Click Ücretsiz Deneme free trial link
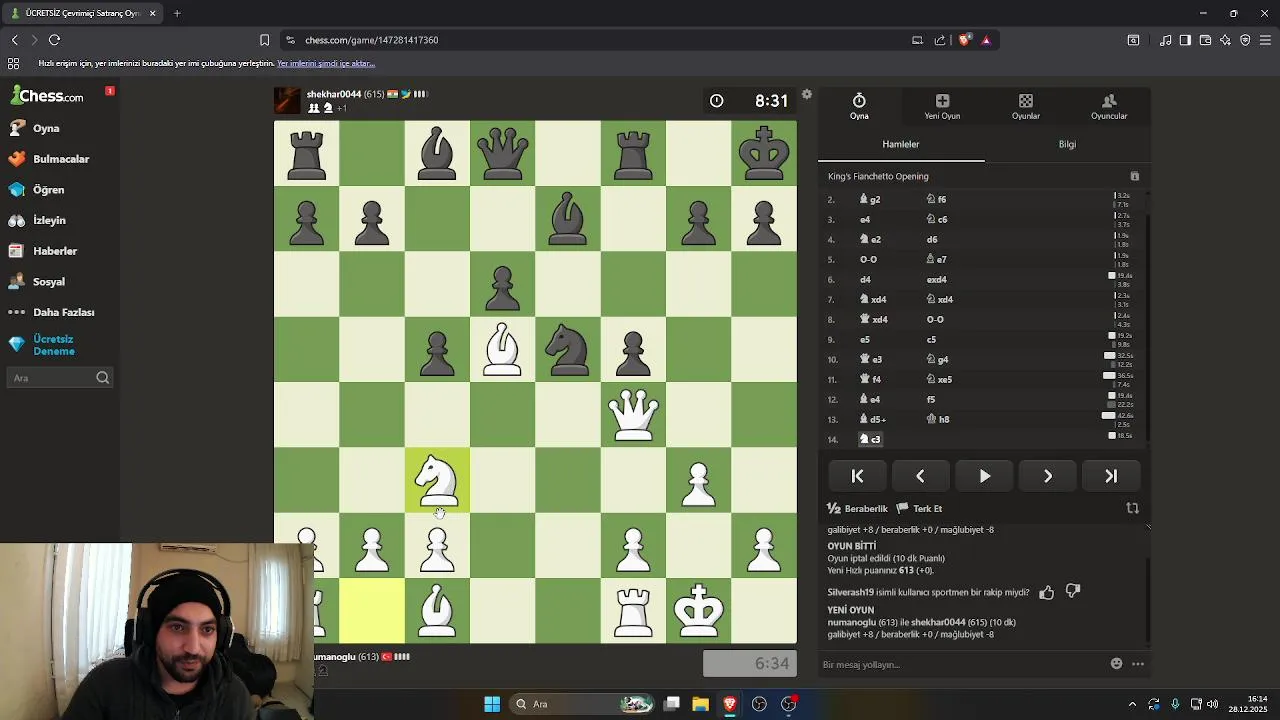 [x=42, y=345]
